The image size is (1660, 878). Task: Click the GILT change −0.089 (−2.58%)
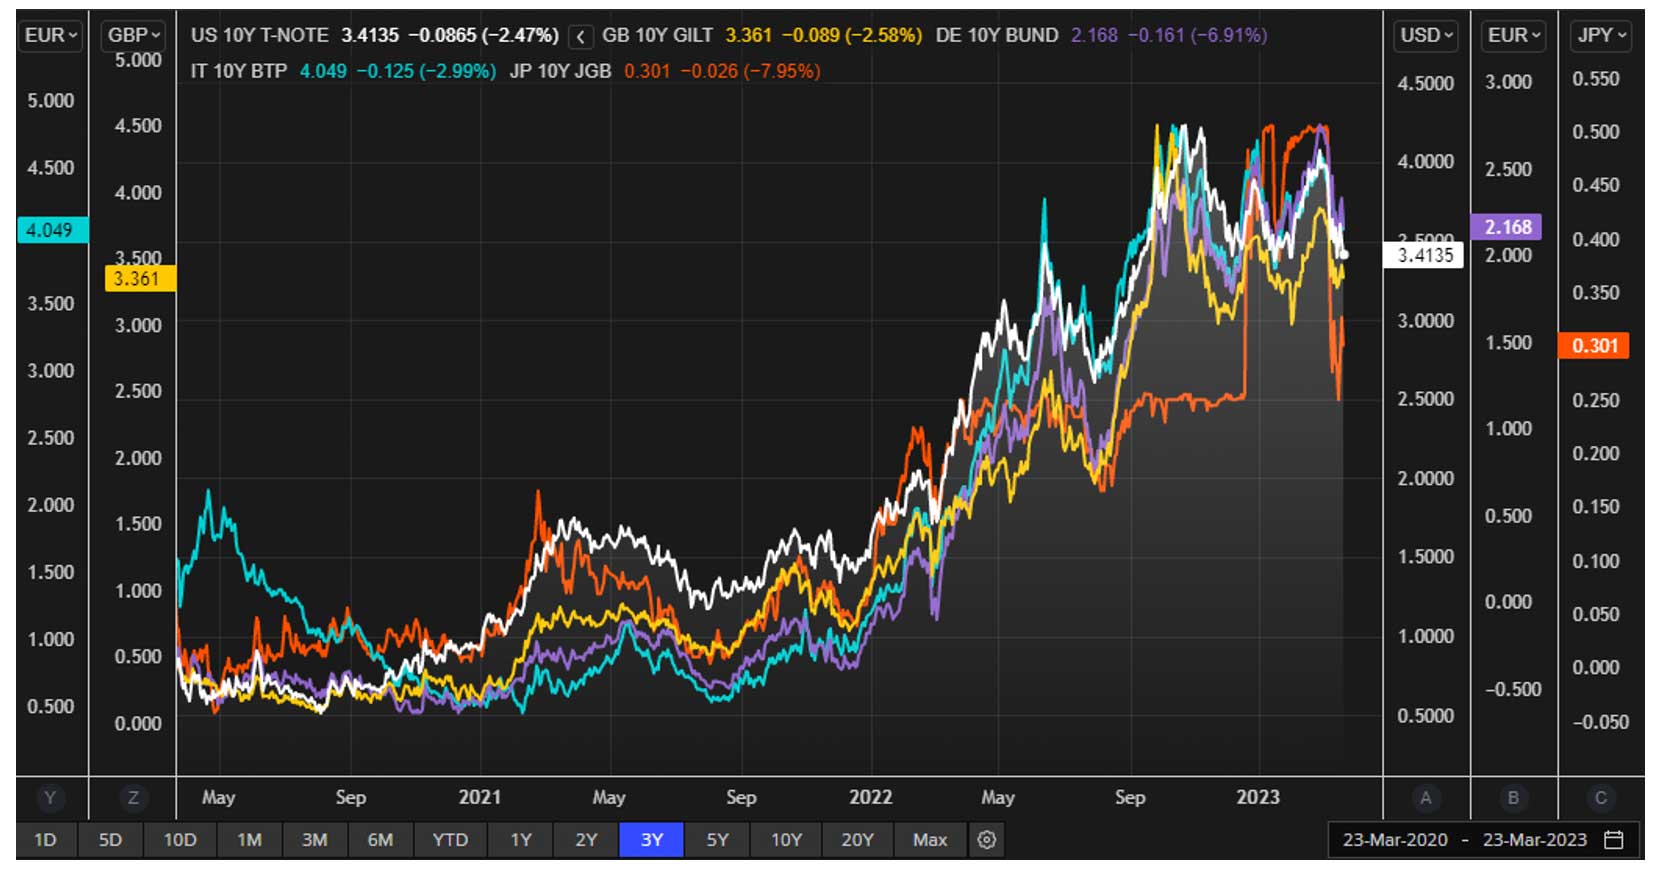click(x=851, y=35)
